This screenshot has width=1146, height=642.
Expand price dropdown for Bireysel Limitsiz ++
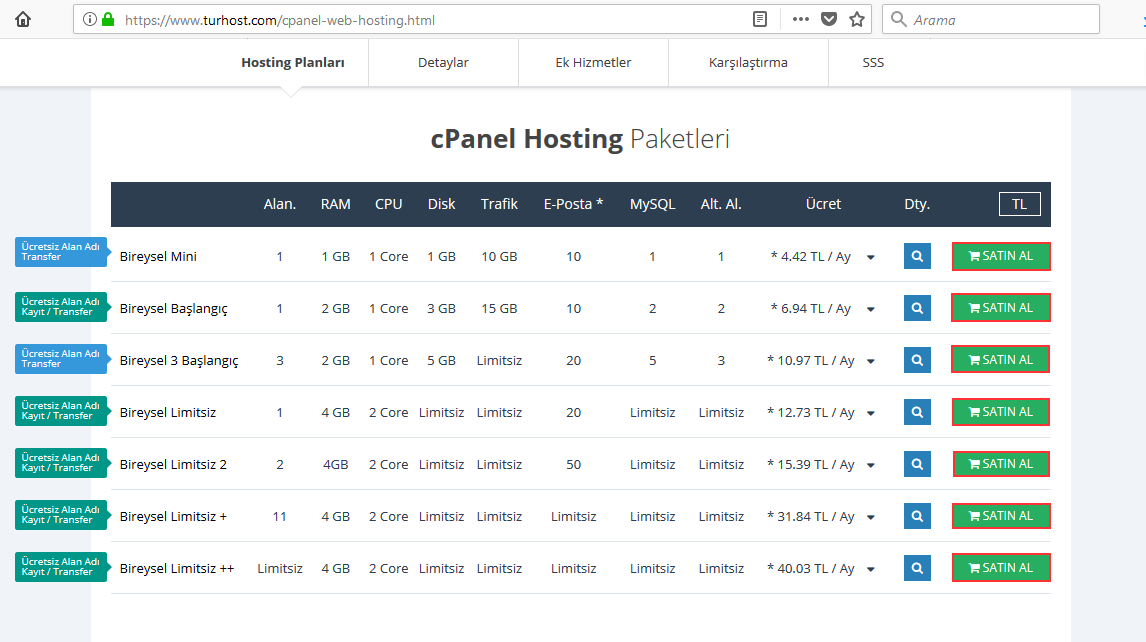(870, 569)
